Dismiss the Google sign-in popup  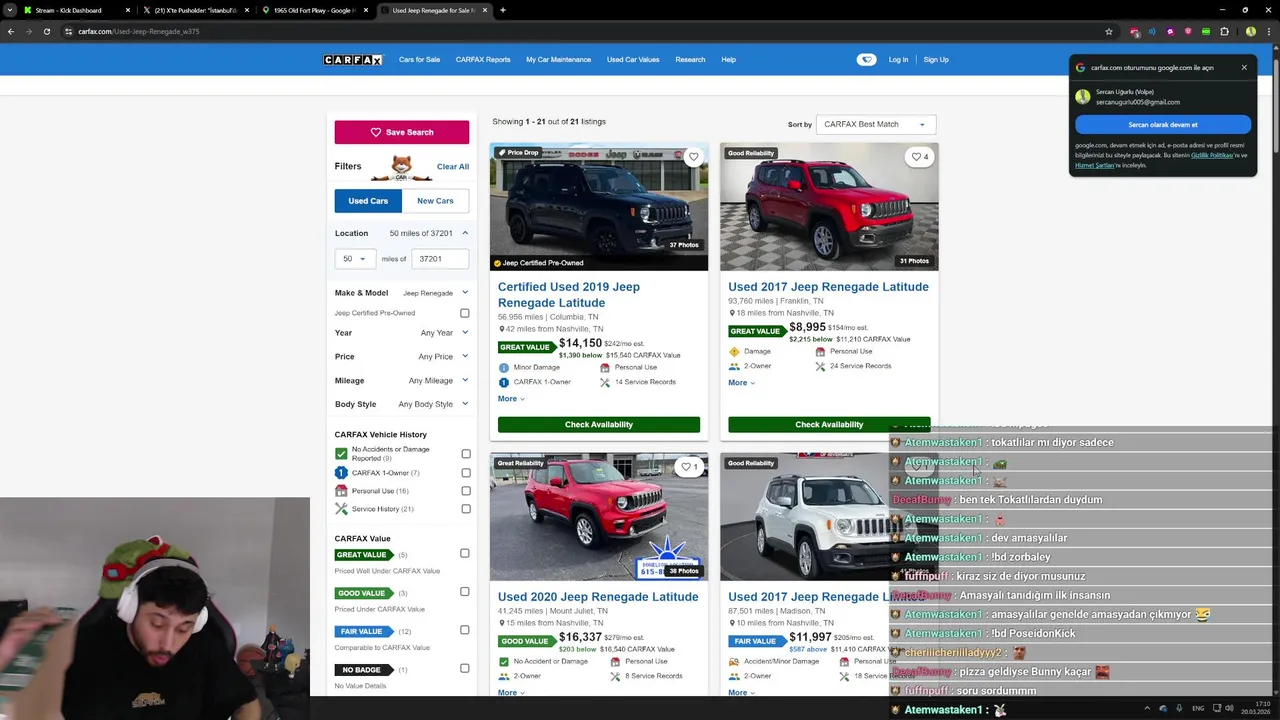1244,68
